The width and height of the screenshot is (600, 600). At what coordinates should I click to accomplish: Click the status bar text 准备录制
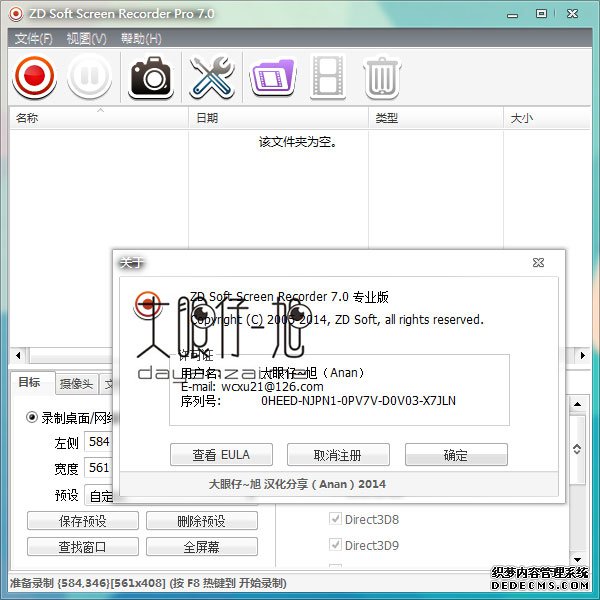[31, 583]
